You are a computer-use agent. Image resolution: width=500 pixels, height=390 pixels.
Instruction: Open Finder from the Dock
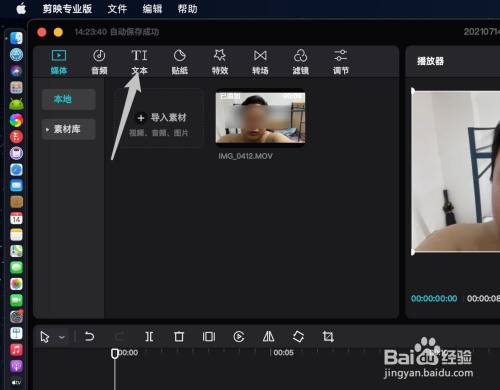(x=16, y=38)
